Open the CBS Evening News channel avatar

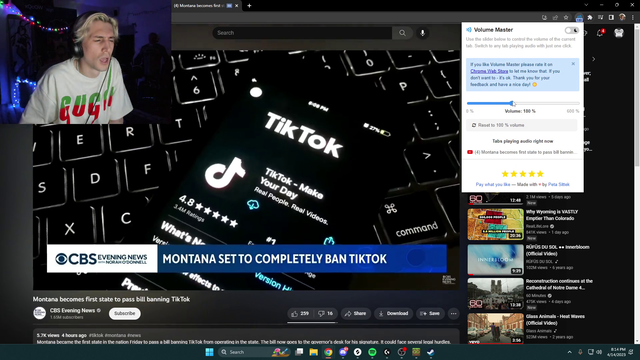point(40,313)
